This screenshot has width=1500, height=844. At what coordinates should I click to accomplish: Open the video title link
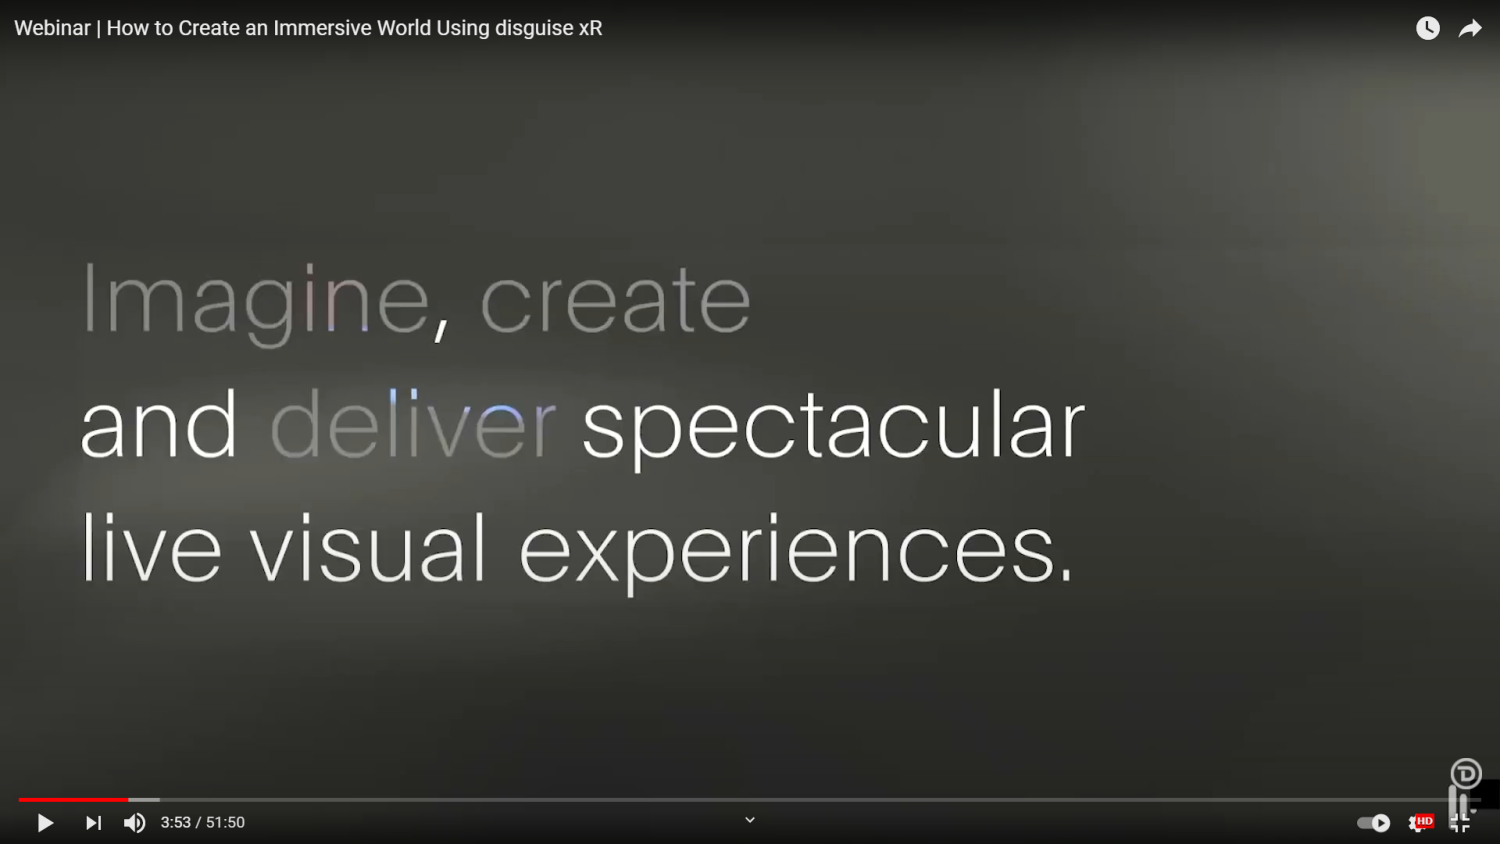(x=308, y=28)
